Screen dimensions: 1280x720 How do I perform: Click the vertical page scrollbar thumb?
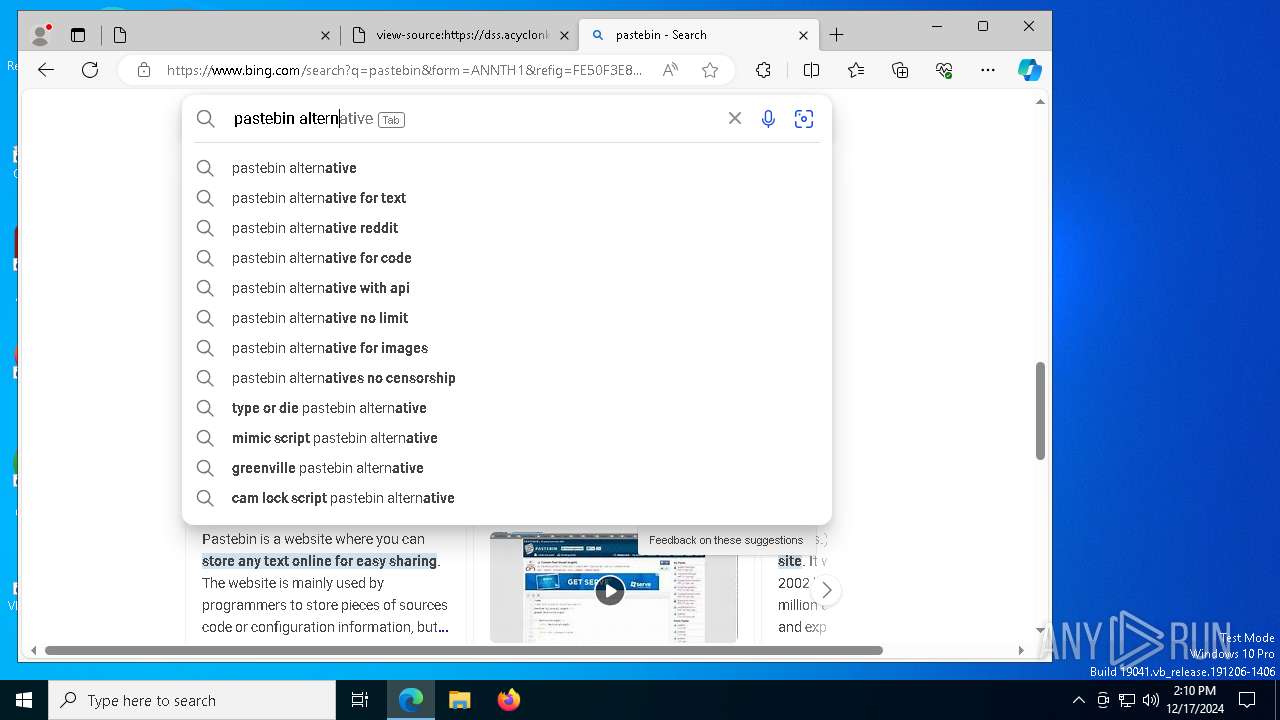tap(1040, 411)
